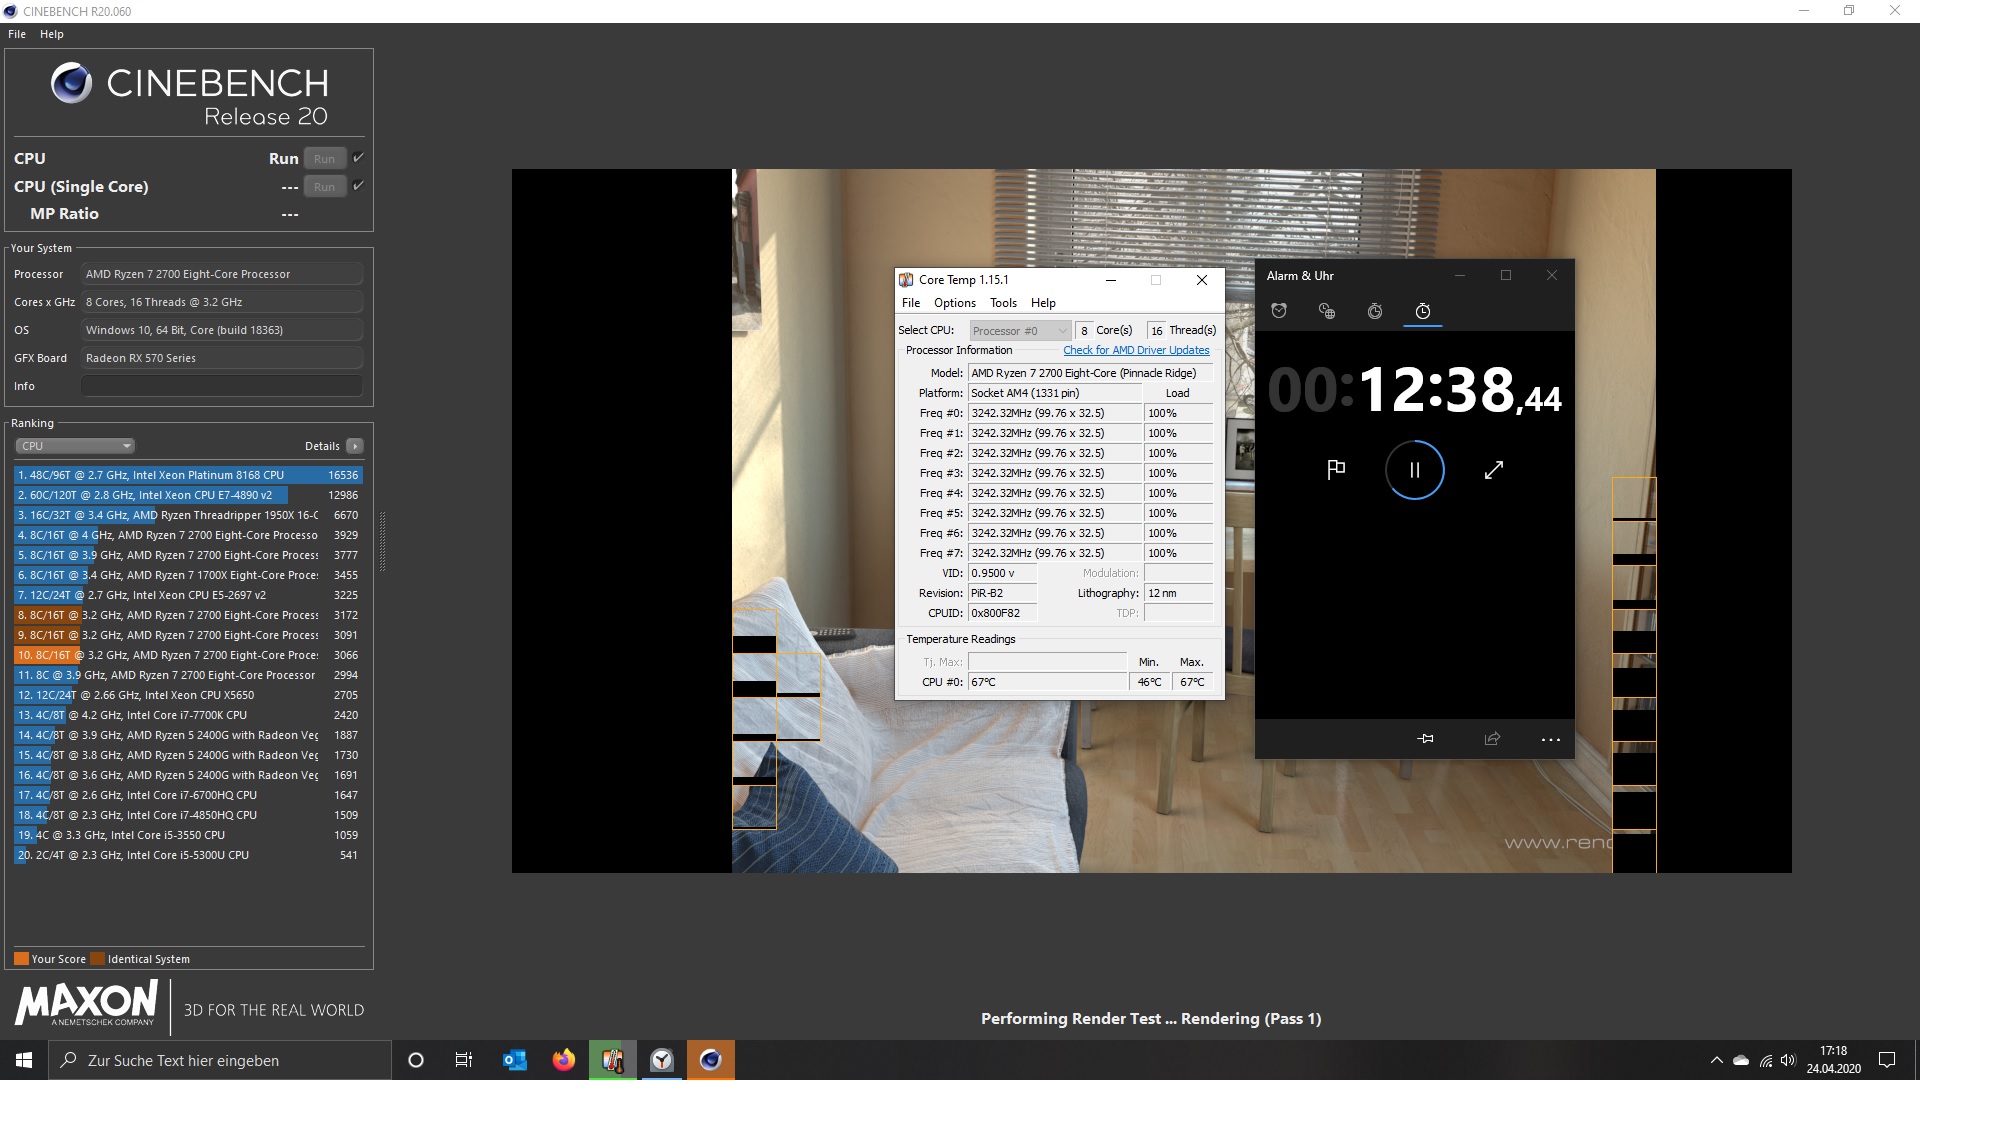This screenshot has width=2000, height=1125.
Task: Open the Cinebench File menu
Action: tap(17, 34)
